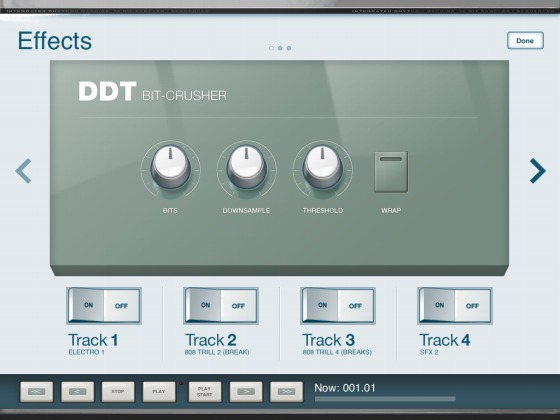Toggle the WRAP switch on bit-crusher
The image size is (560, 420).
[x=391, y=172]
